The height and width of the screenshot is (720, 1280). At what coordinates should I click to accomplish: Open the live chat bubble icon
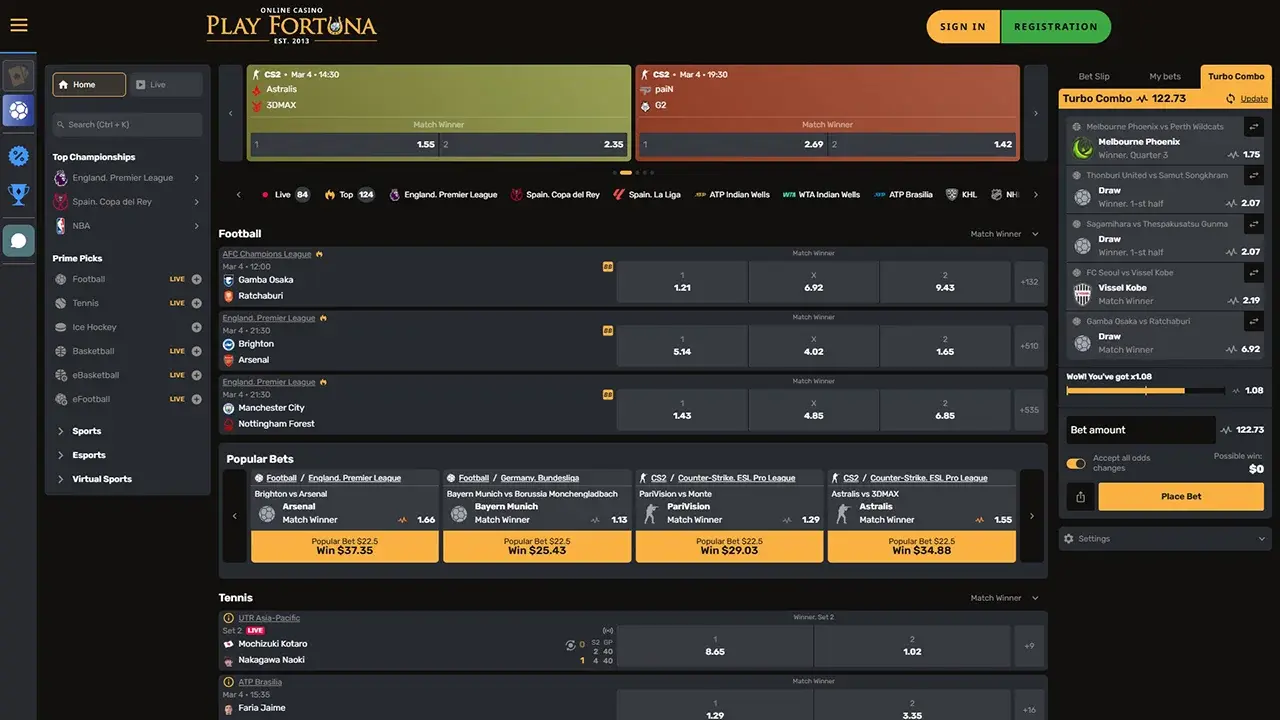click(18, 240)
